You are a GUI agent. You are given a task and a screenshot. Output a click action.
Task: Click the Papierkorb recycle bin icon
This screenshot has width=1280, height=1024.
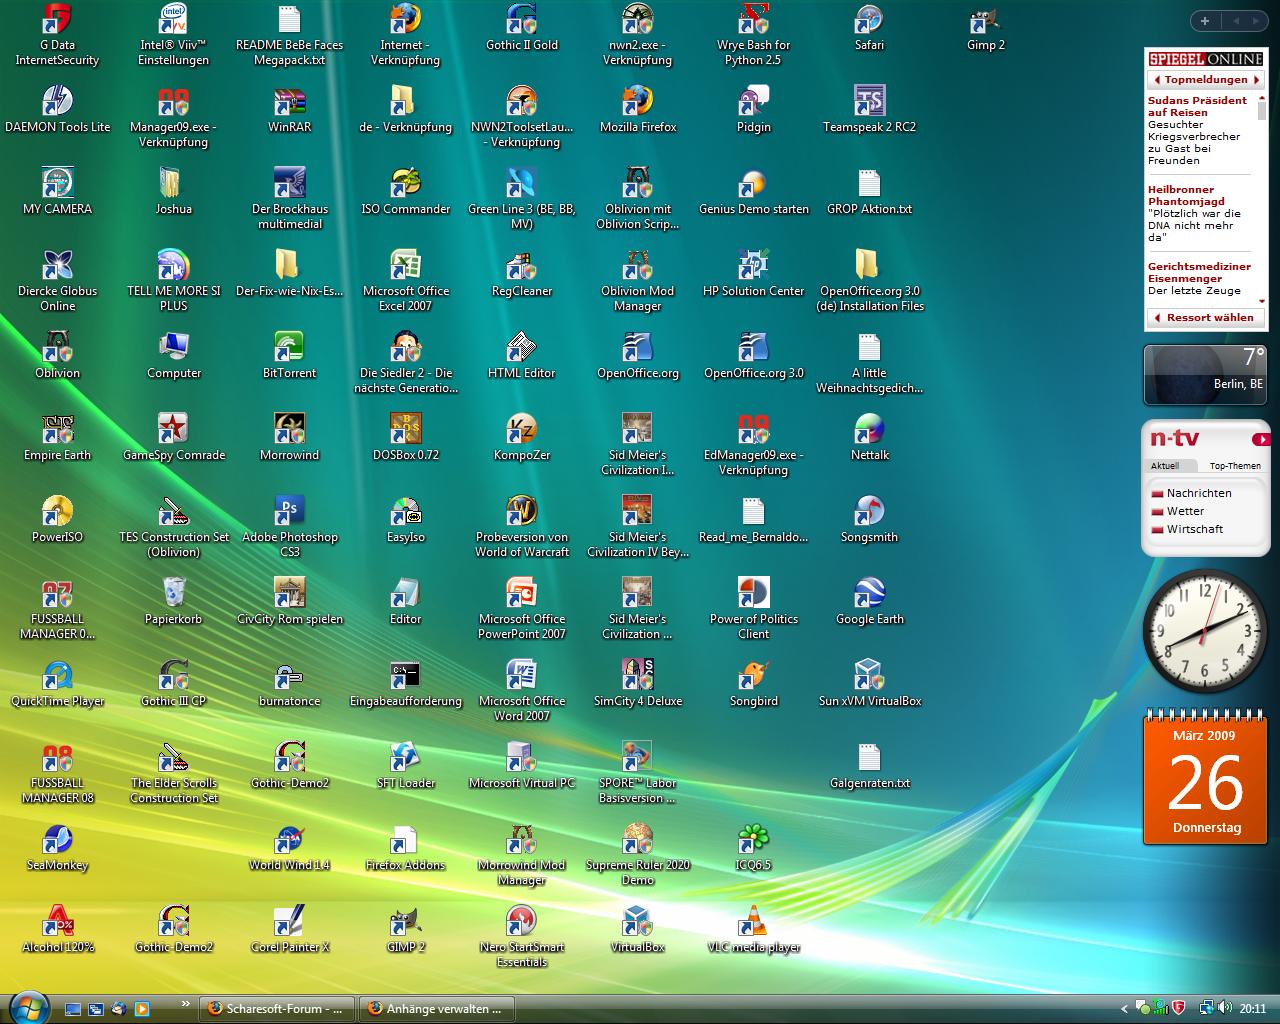click(x=173, y=594)
